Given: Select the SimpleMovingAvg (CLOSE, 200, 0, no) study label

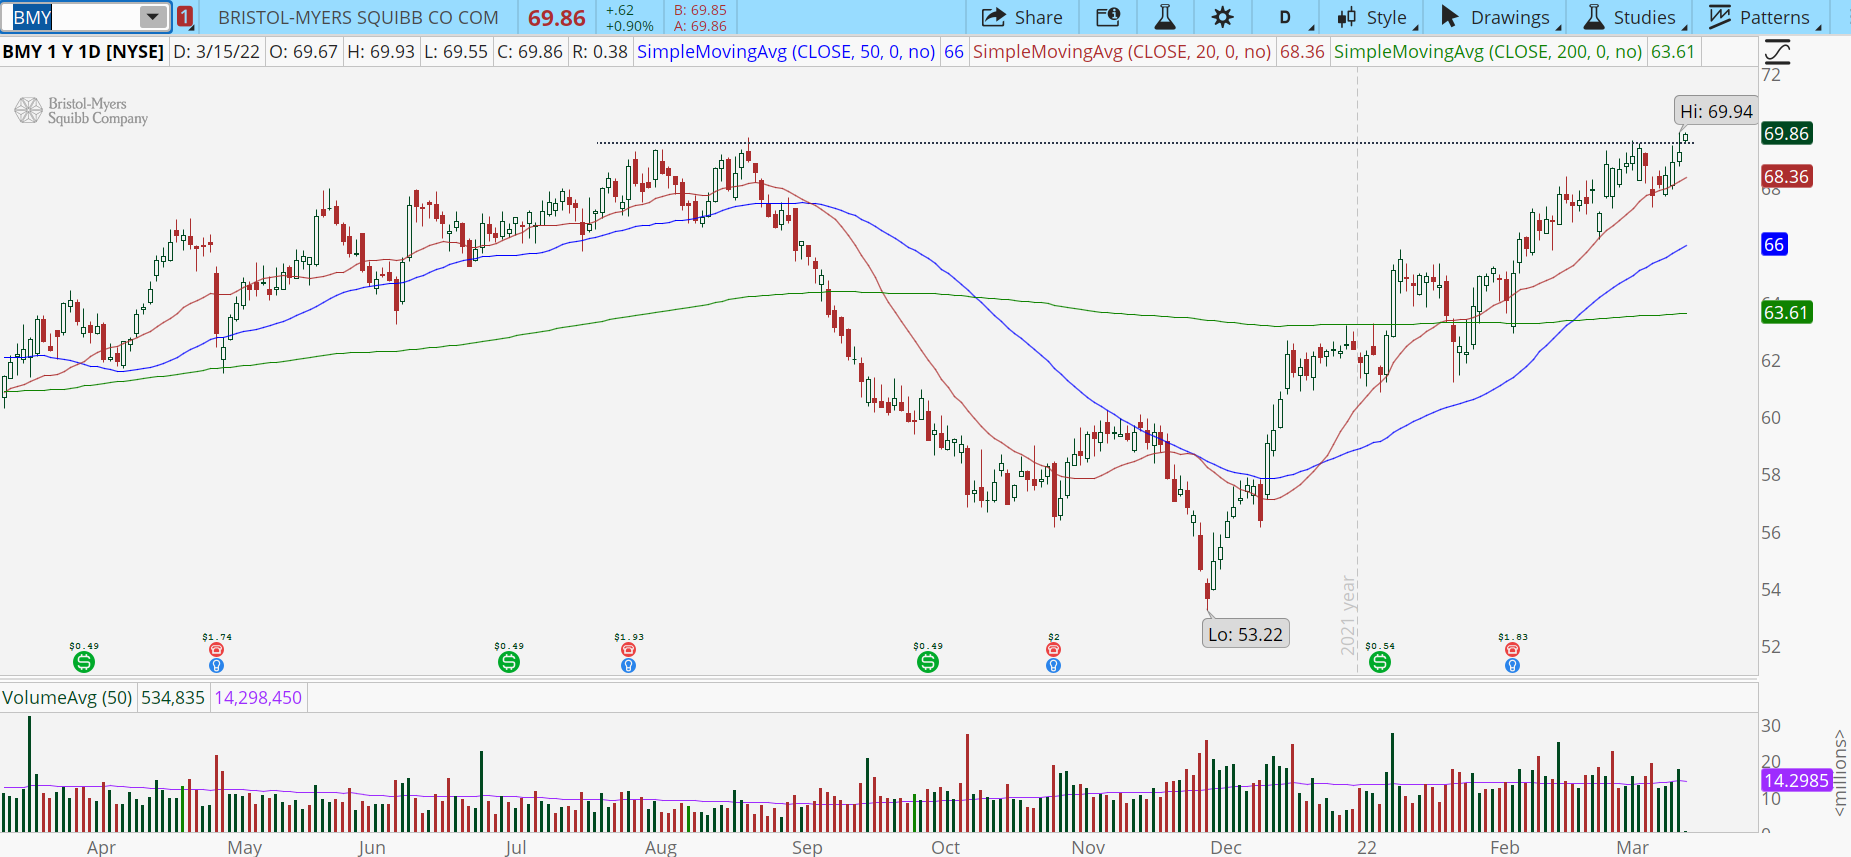Looking at the screenshot, I should coord(1488,51).
